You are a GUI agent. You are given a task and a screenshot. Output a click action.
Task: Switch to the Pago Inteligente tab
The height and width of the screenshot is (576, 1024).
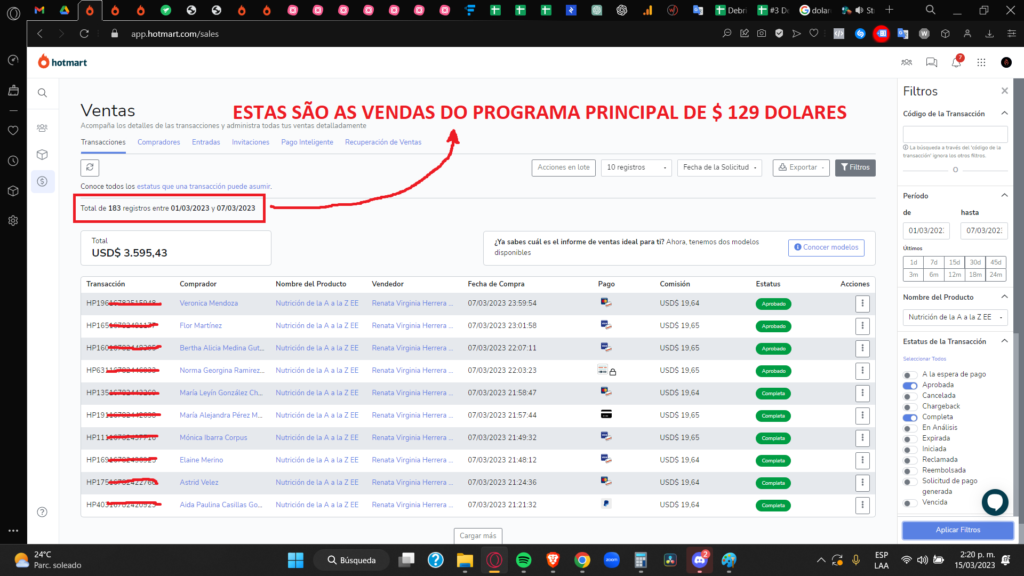[x=307, y=142]
